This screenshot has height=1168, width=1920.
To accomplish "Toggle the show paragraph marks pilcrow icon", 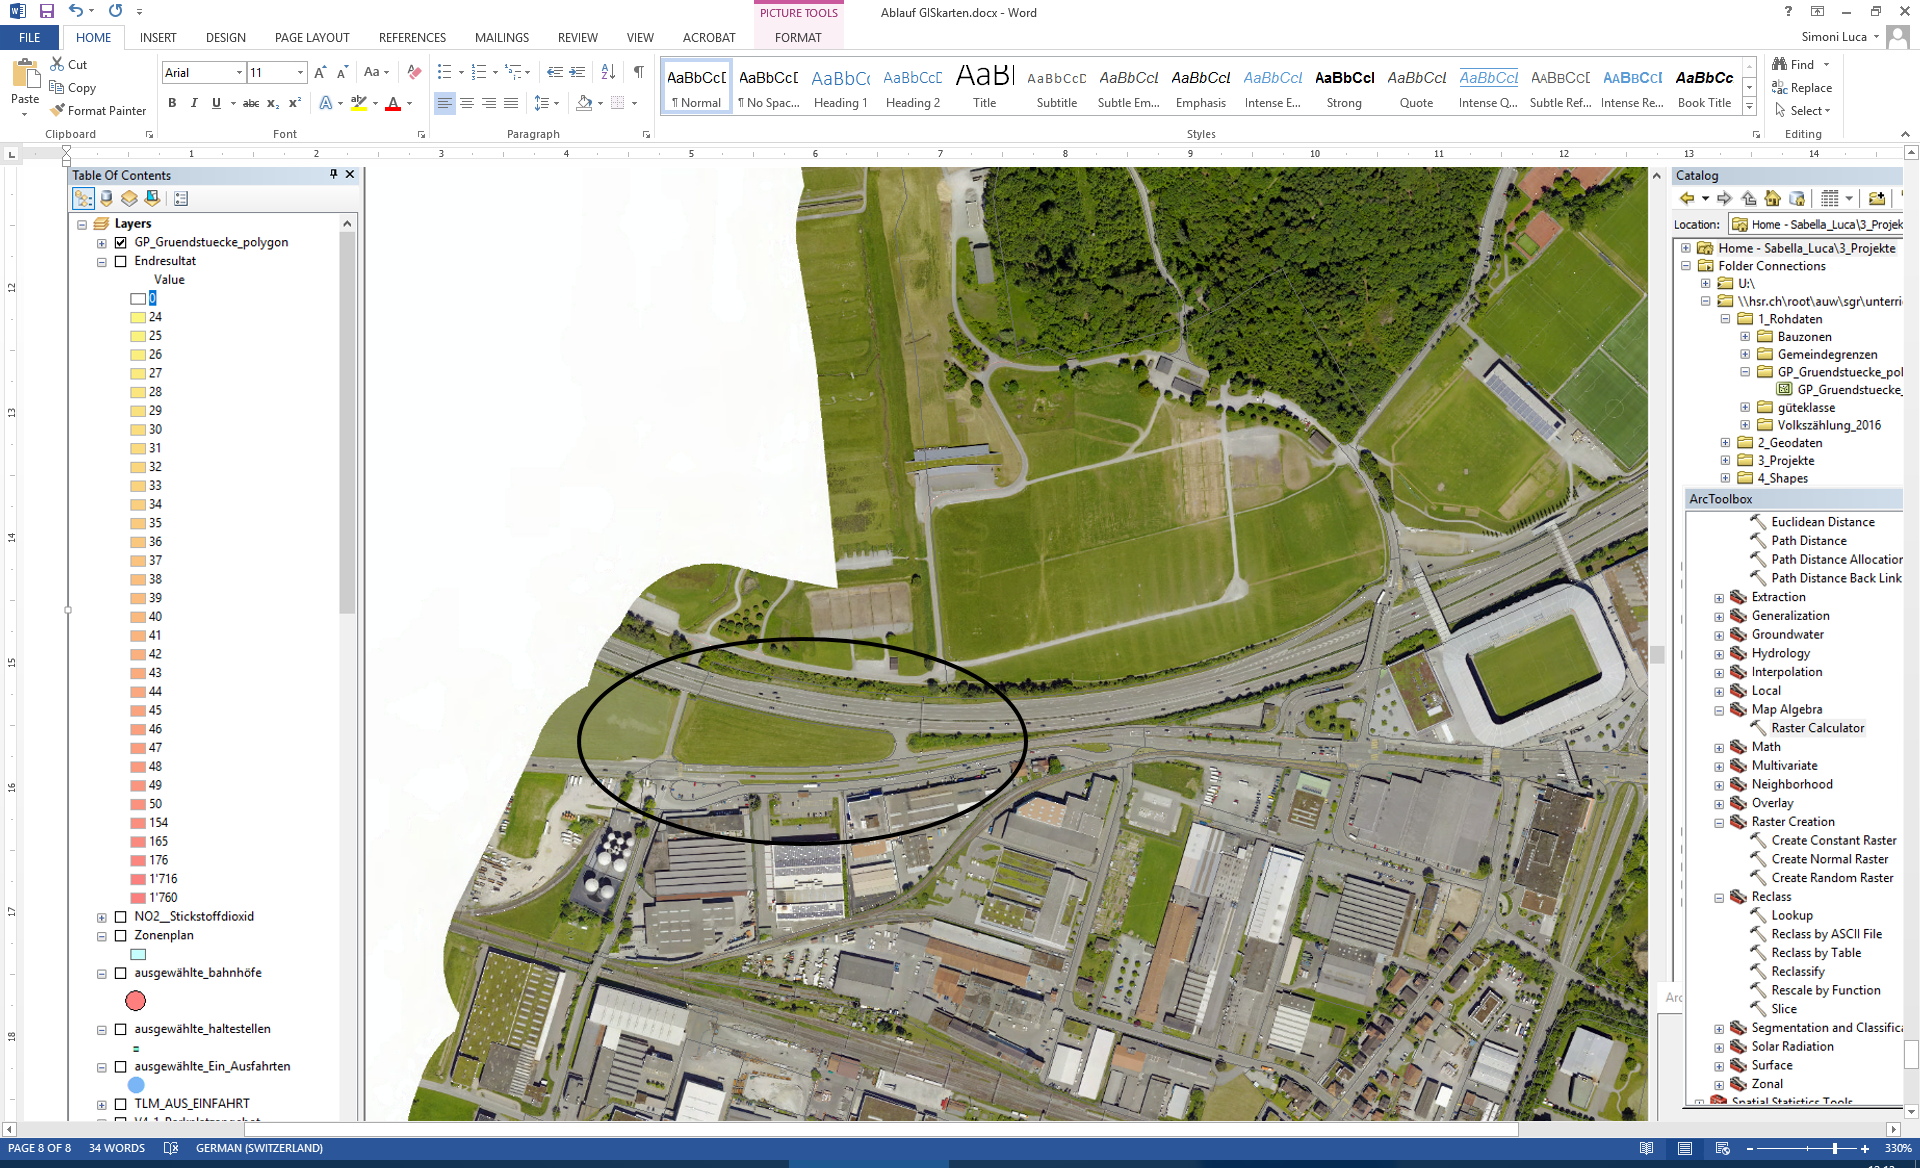I will click(638, 72).
